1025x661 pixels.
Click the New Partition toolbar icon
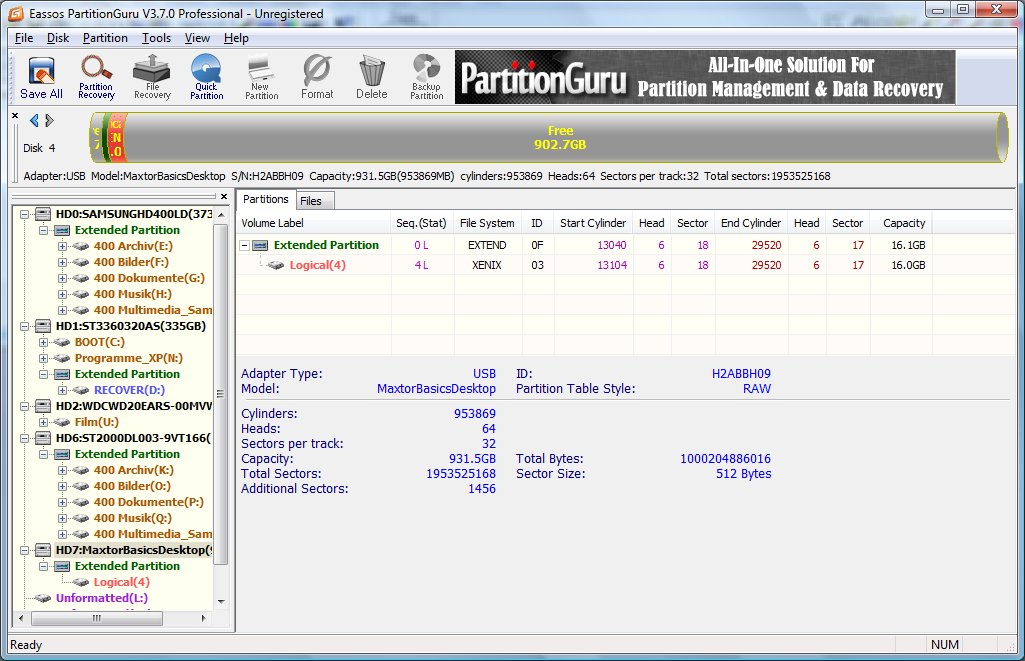(261, 77)
